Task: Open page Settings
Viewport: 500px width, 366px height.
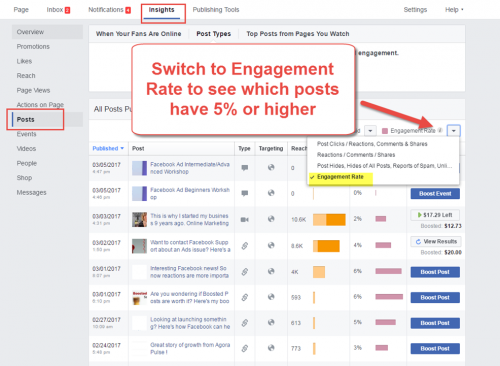Action: 415,10
